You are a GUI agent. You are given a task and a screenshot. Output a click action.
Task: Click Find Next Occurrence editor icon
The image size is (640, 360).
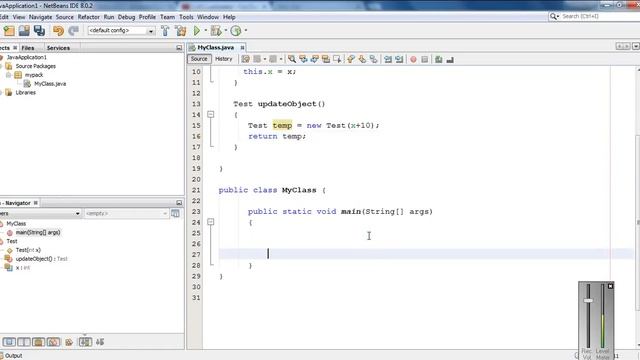pyautogui.click(x=314, y=59)
